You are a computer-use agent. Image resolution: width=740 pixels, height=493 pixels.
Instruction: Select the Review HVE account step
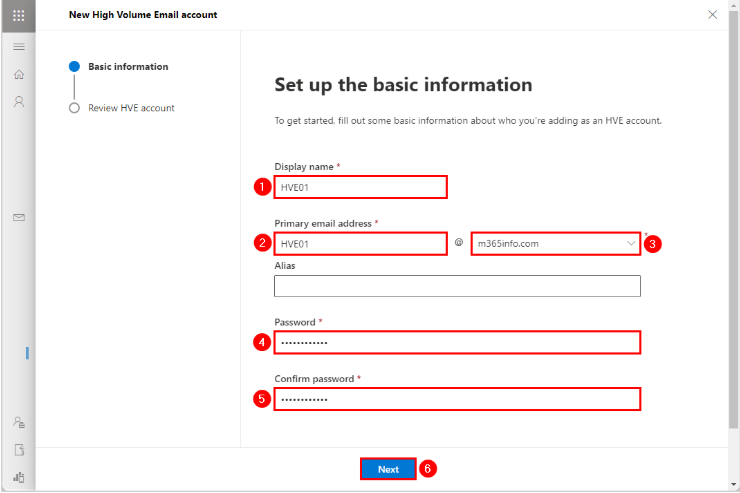[x=131, y=108]
